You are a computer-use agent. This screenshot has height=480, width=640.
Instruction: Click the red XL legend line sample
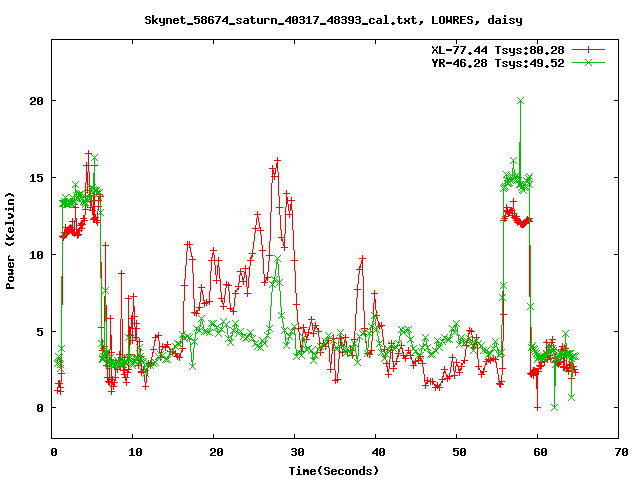[x=588, y=50]
